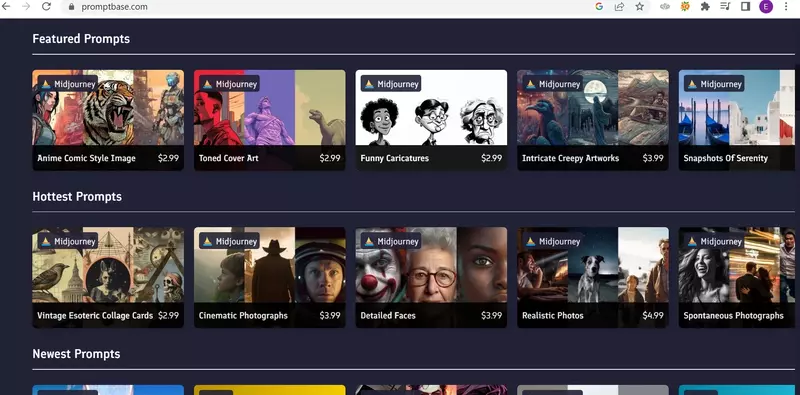800x395 pixels.
Task: Open the Realistic Photos card
Action: (593, 277)
